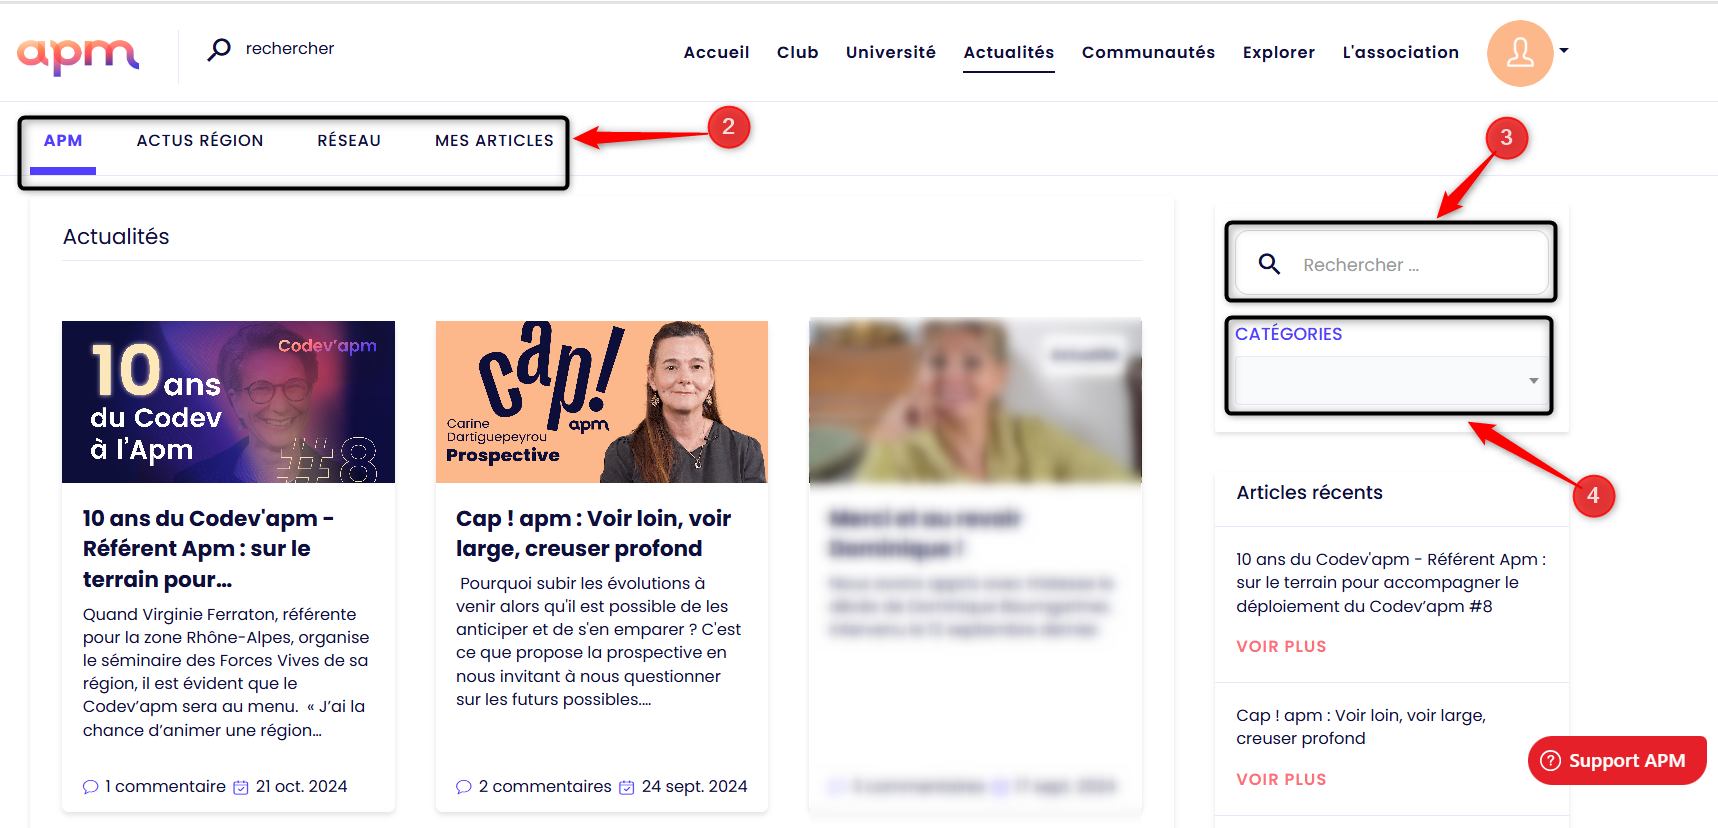Image resolution: width=1718 pixels, height=828 pixels.
Task: Go to Communautés in top navigation
Action: pyautogui.click(x=1148, y=52)
